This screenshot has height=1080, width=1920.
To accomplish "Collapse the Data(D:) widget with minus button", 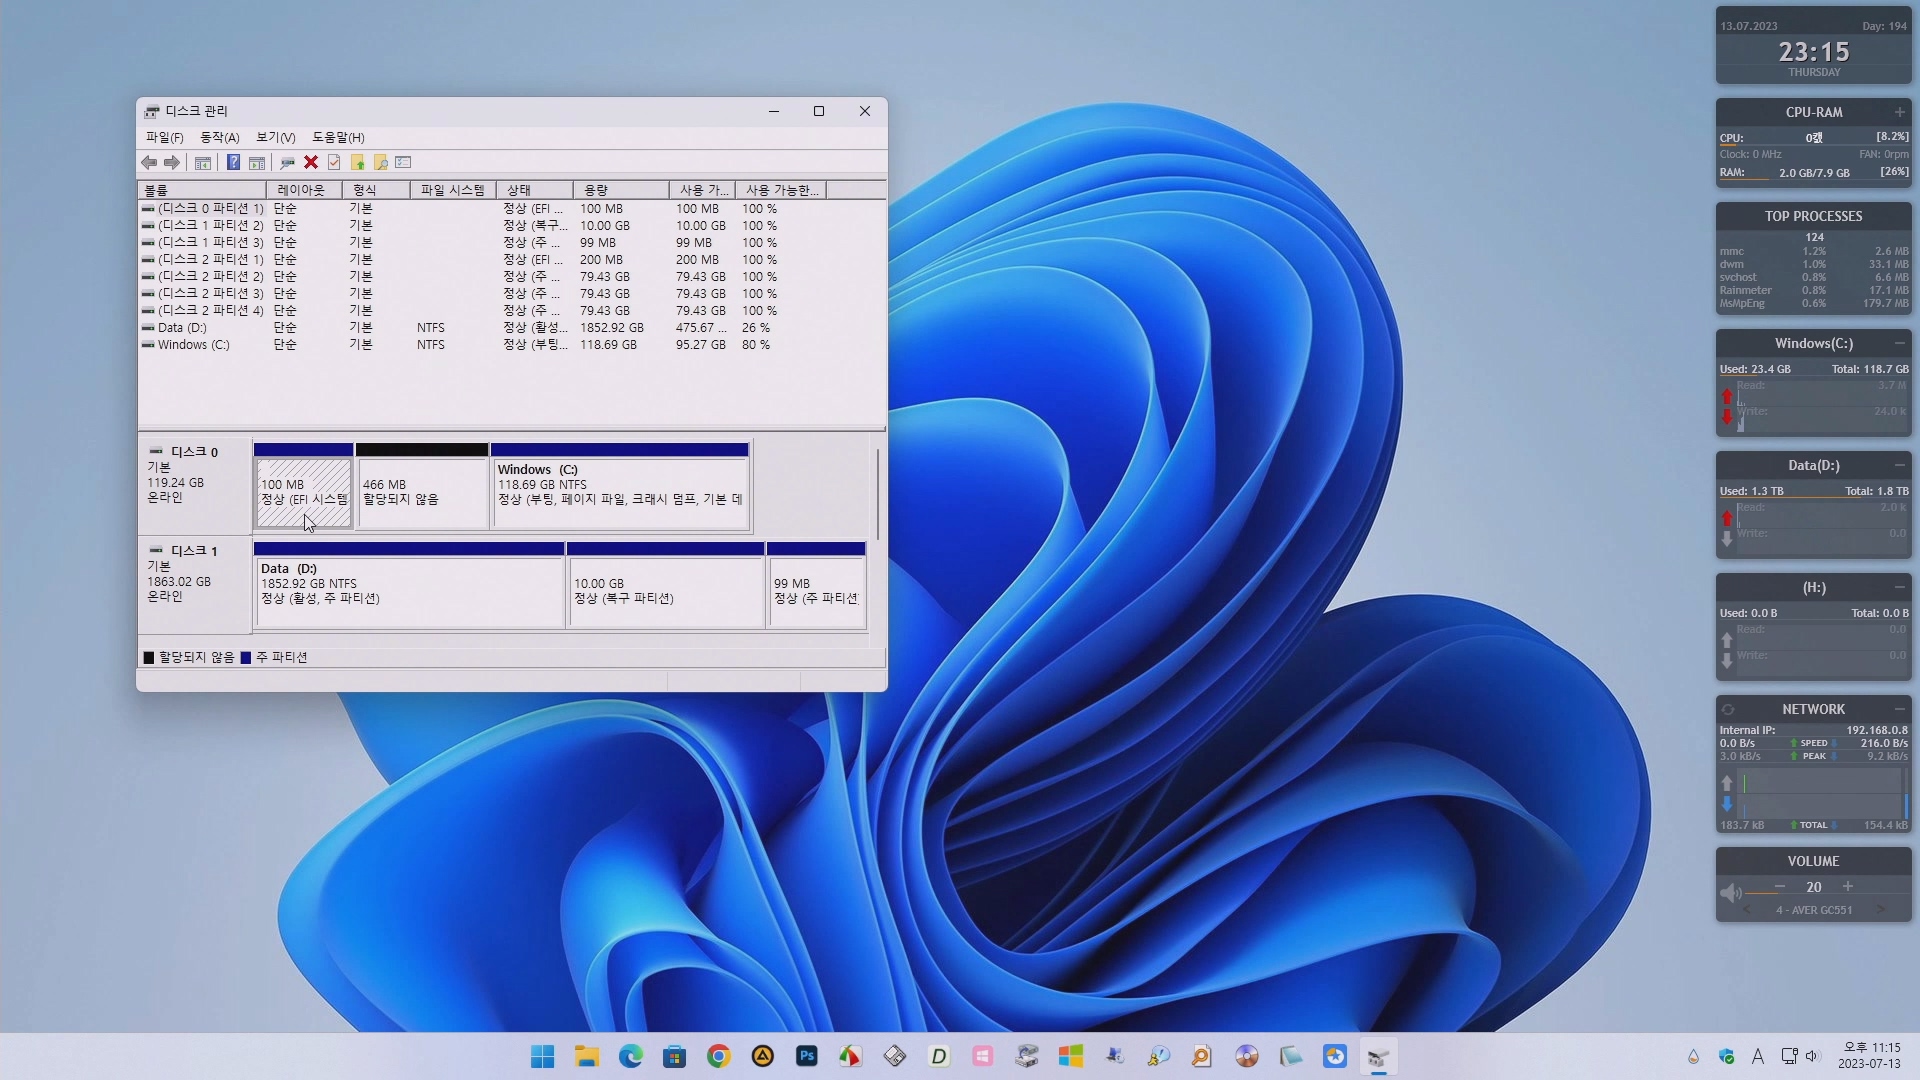I will point(1899,465).
